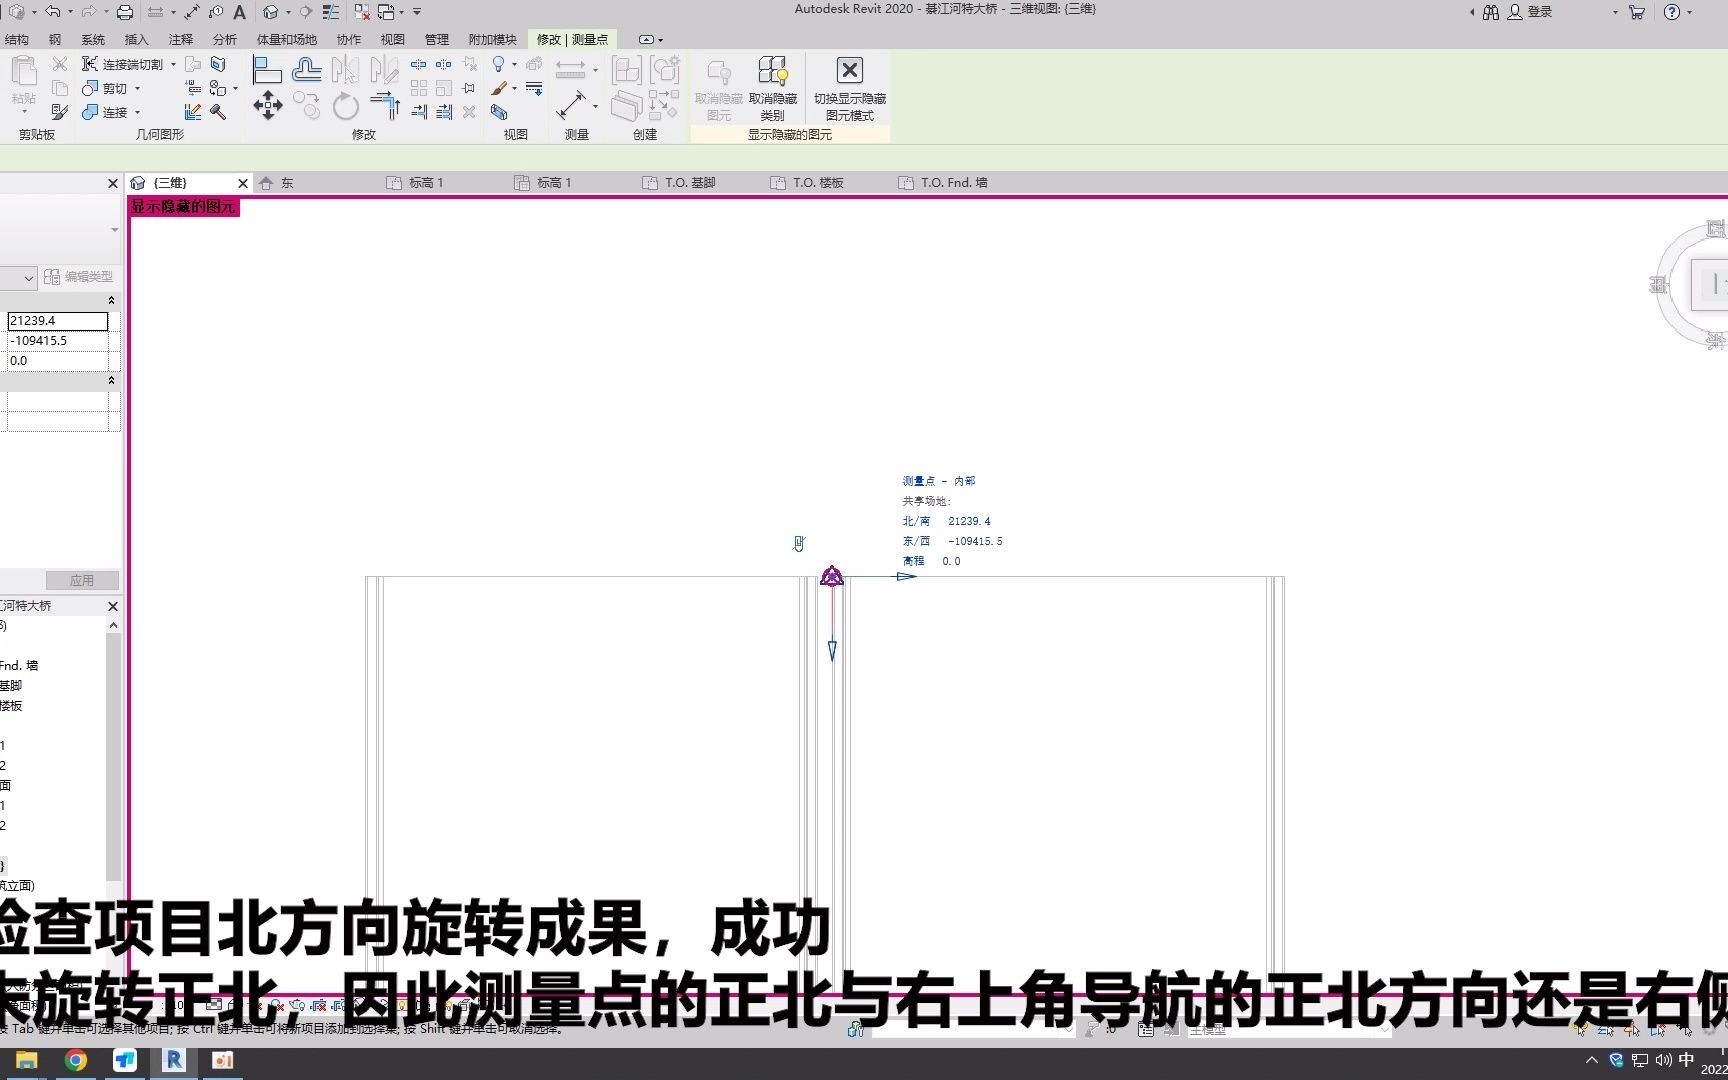The width and height of the screenshot is (1728, 1080).
Task: Activate the Pin tool in Modify panel
Action: point(468,87)
